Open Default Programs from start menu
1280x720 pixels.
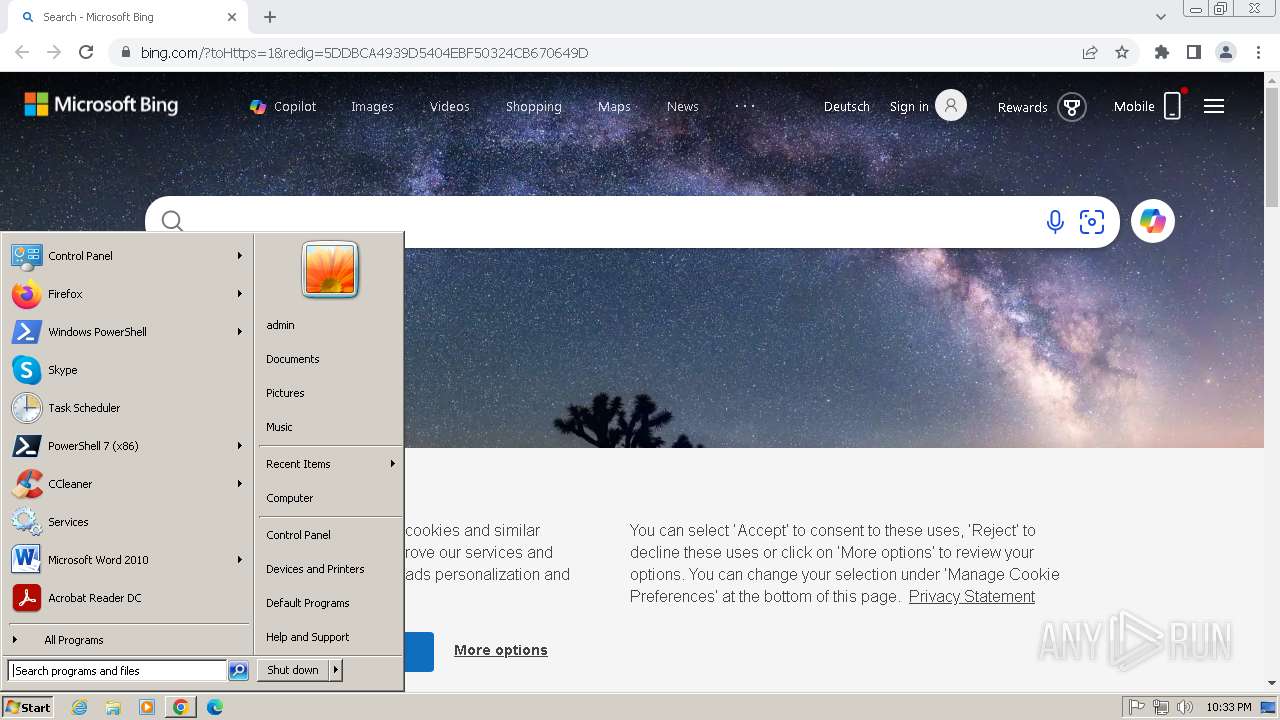coord(308,603)
